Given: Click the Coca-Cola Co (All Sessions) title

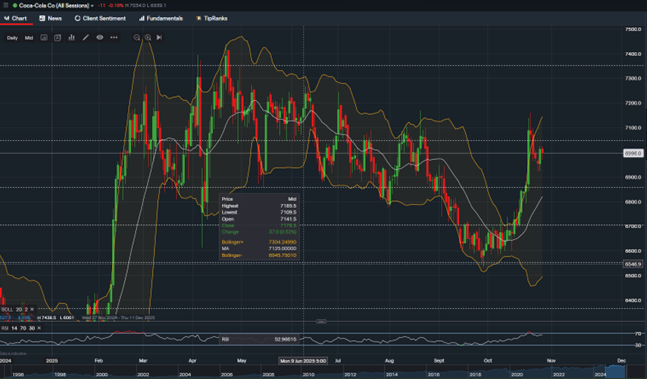Looking at the screenshot, I should (x=54, y=5).
